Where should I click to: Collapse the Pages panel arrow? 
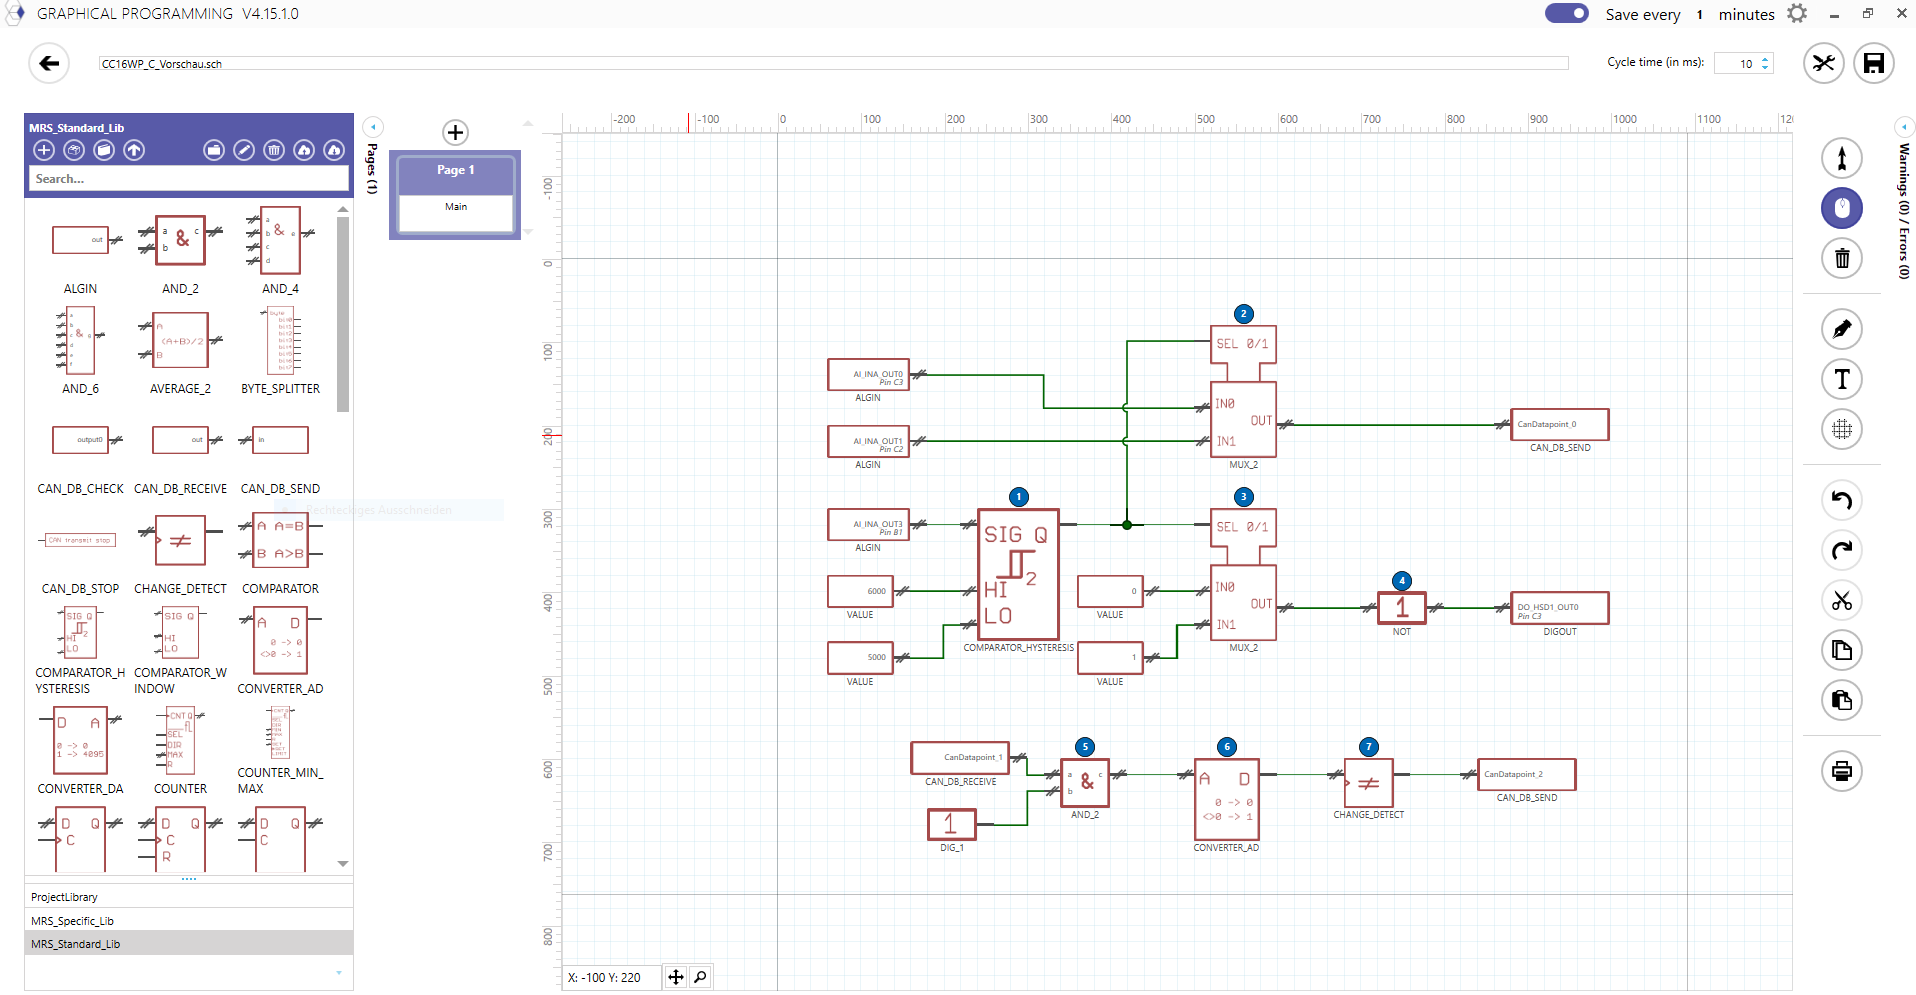373,127
